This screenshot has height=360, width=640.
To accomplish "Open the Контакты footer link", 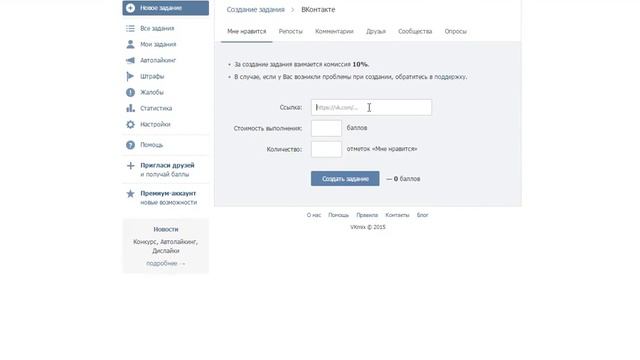I will click(397, 215).
